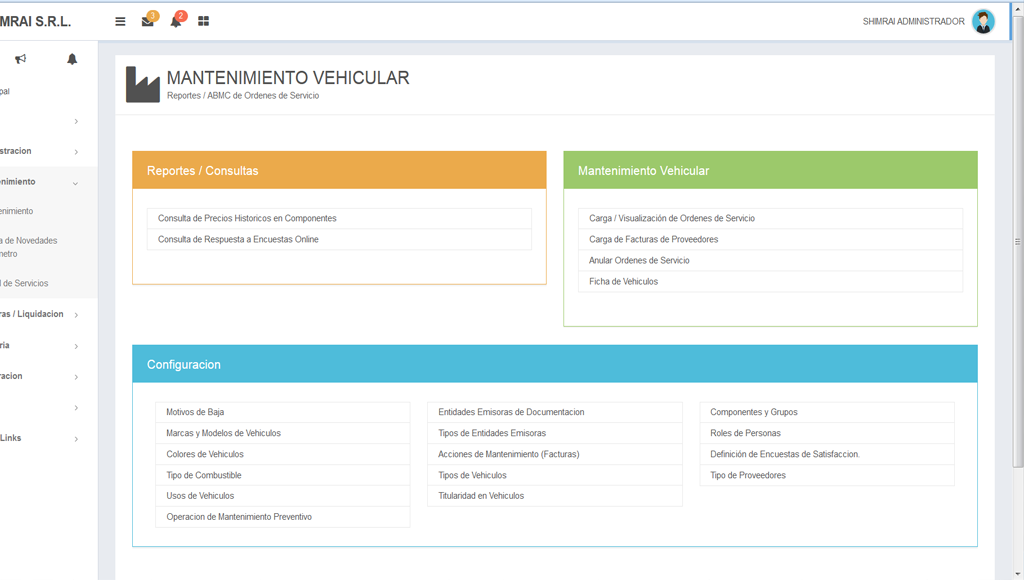The image size is (1024, 580).
Task: Open Titularidad en Vehiculos
Action: (x=554, y=496)
